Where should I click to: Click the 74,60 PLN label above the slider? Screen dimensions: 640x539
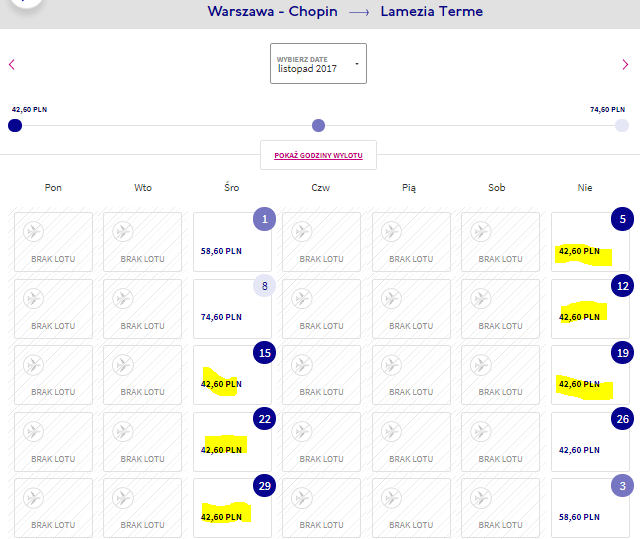tap(607, 109)
